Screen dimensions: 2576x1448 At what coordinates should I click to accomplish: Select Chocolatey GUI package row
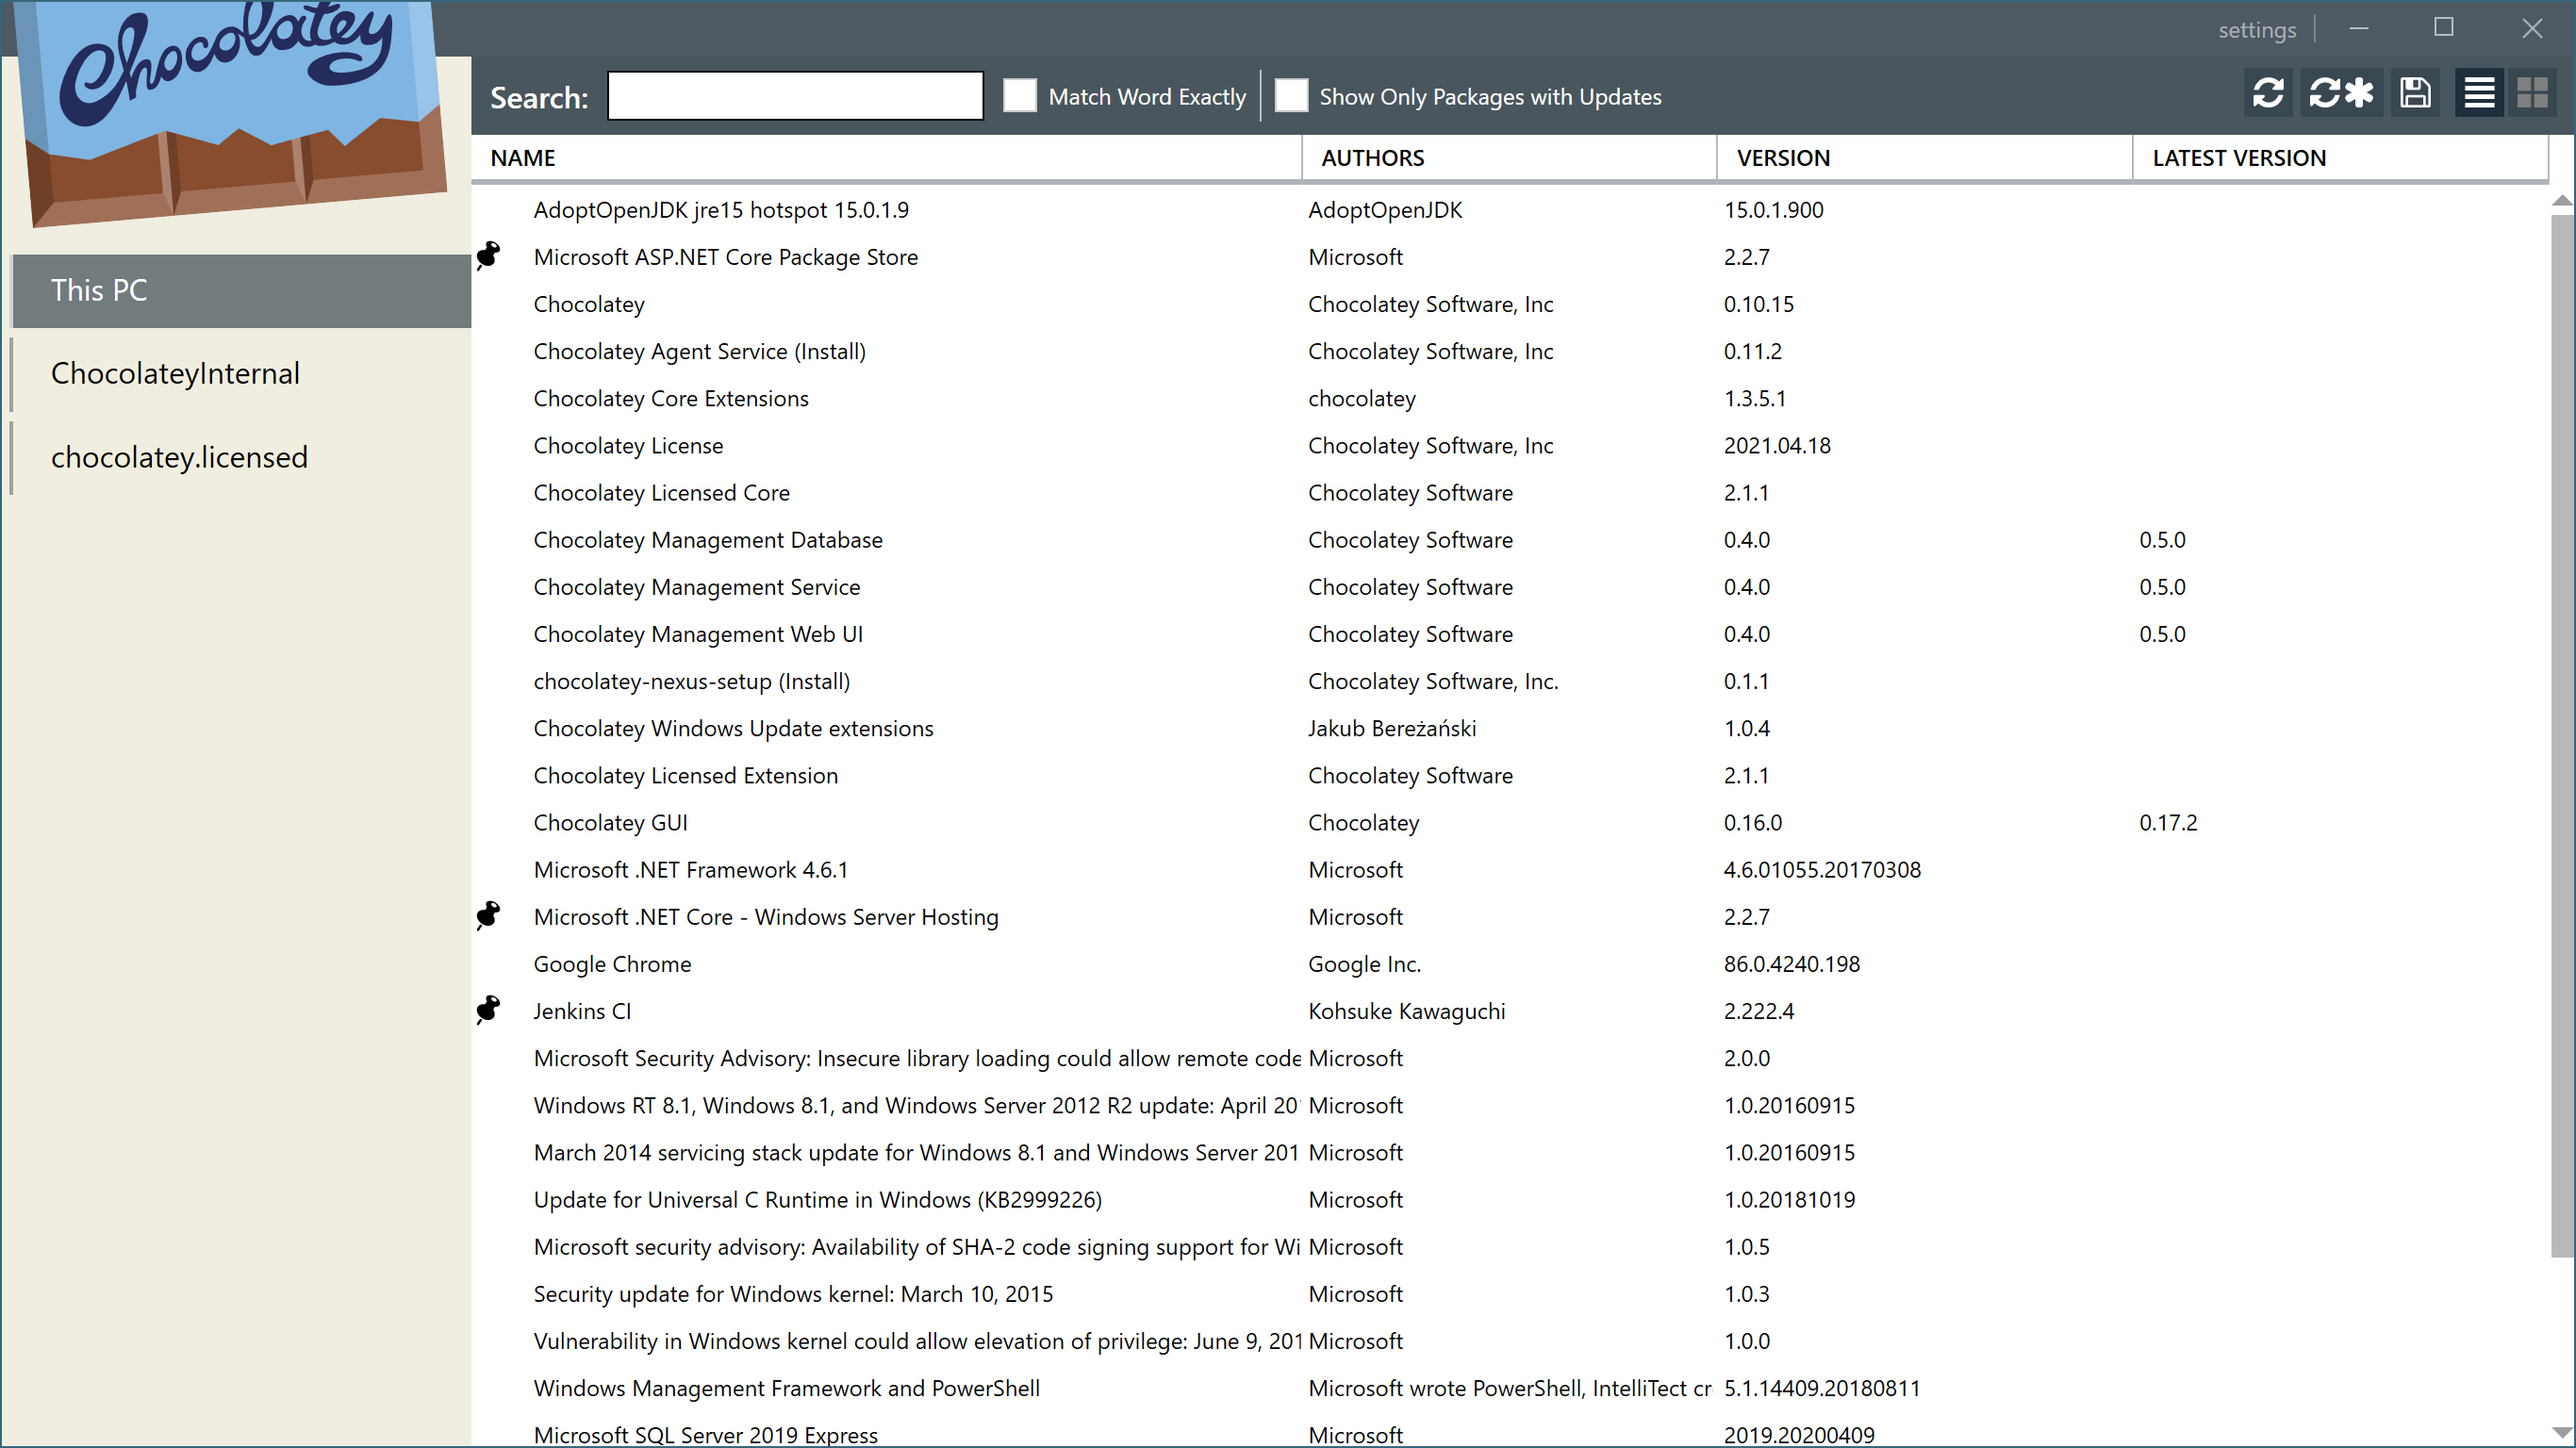click(x=1510, y=822)
